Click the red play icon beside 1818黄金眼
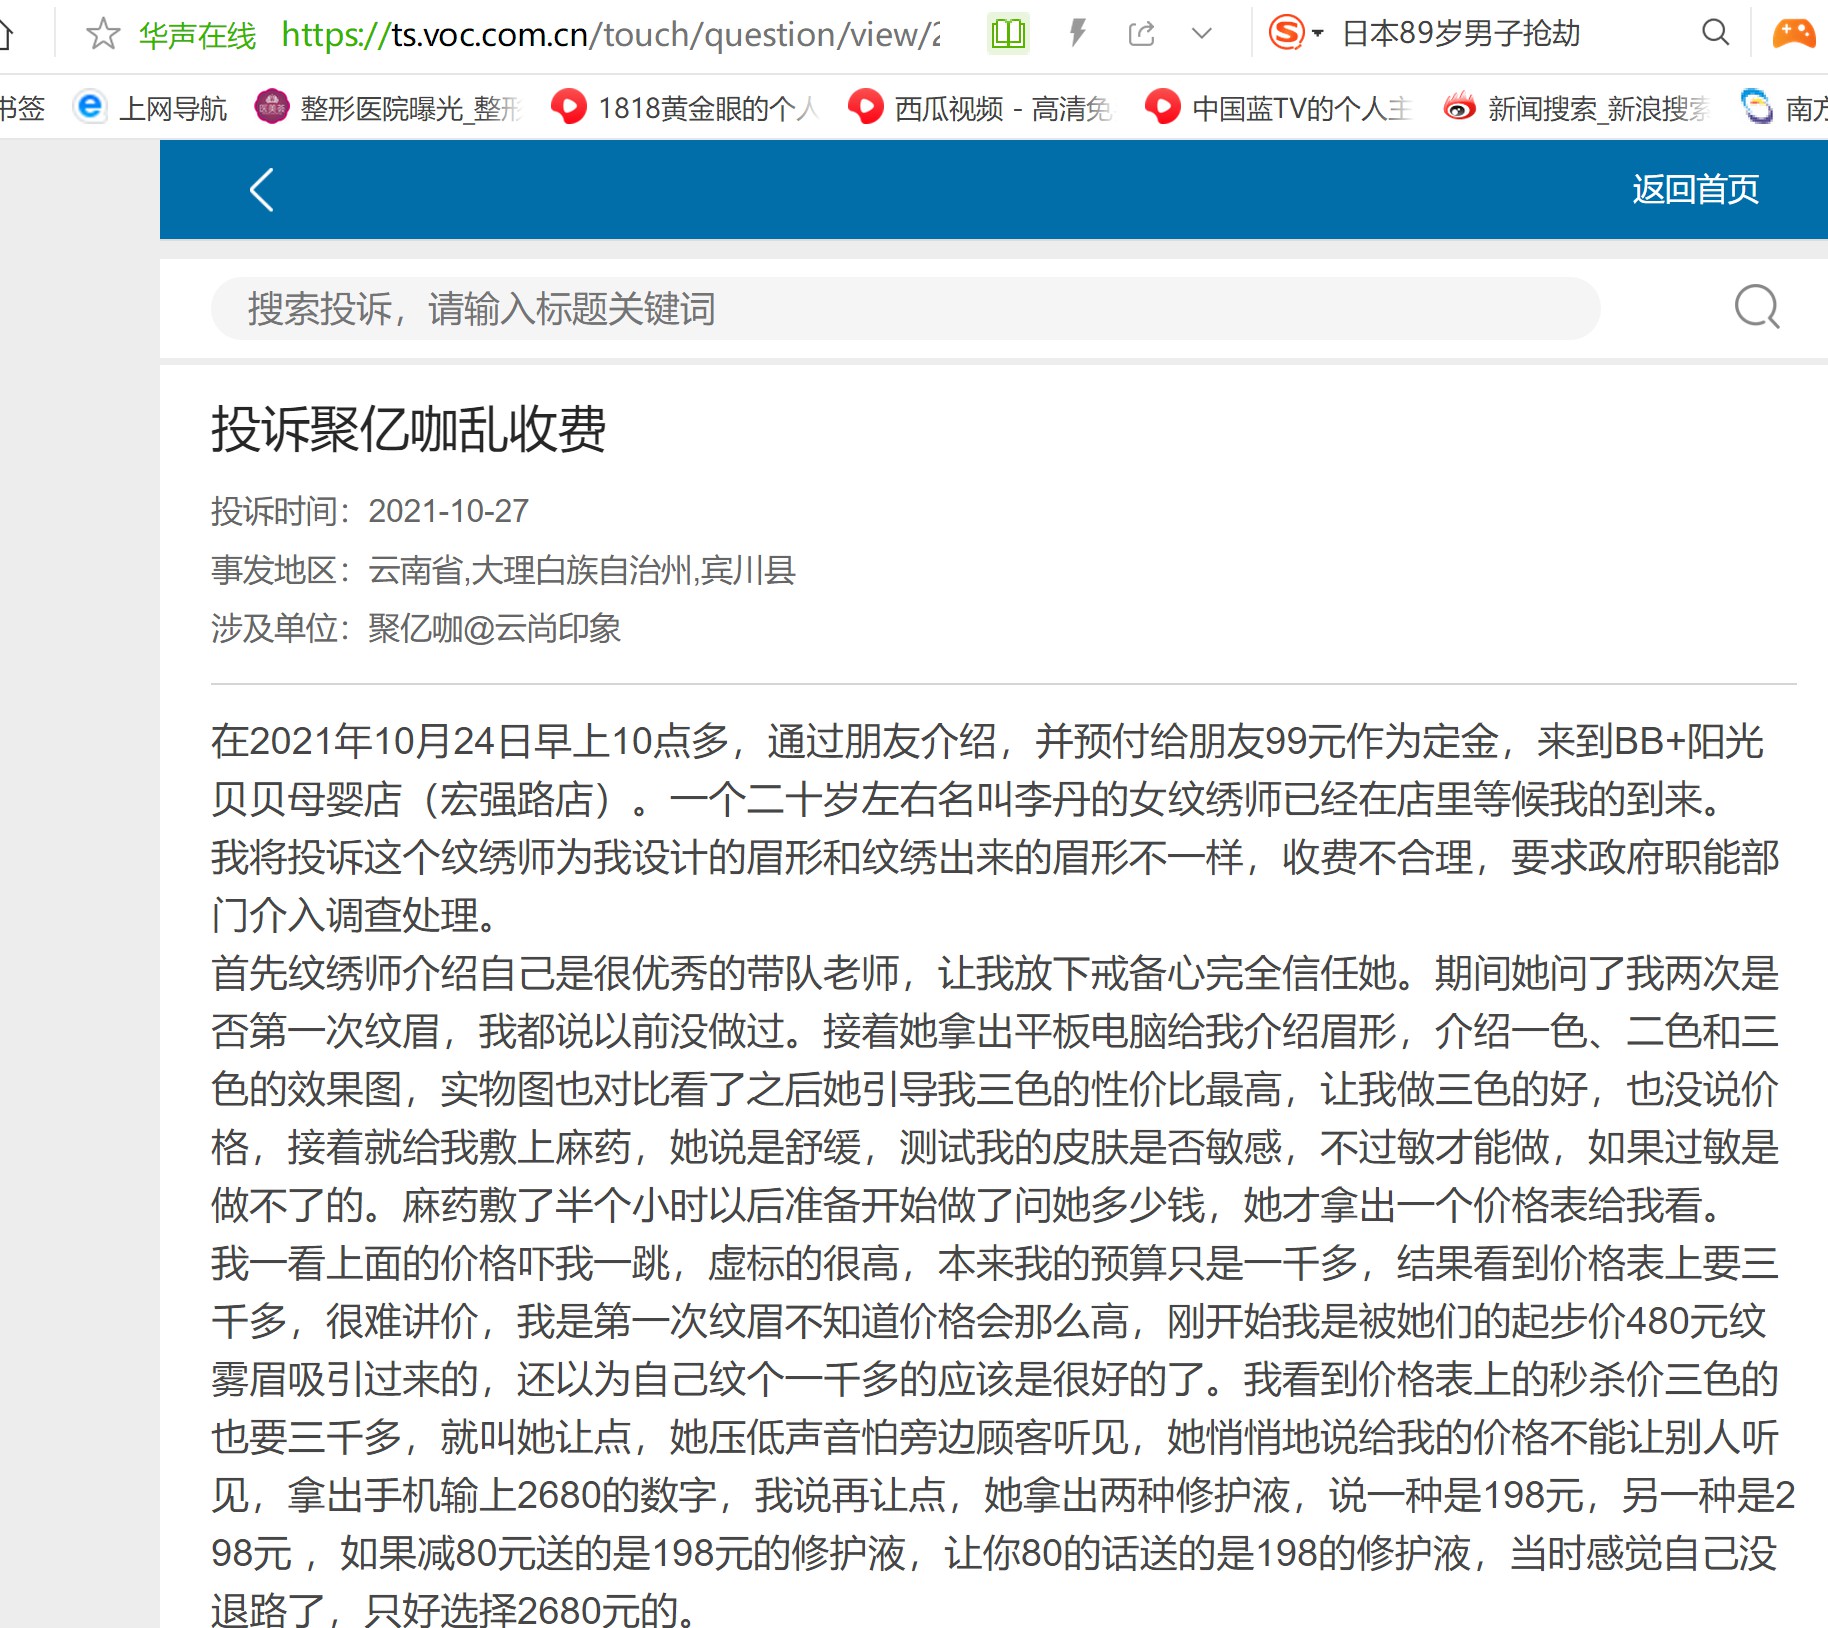This screenshot has width=1828, height=1628. [x=569, y=106]
